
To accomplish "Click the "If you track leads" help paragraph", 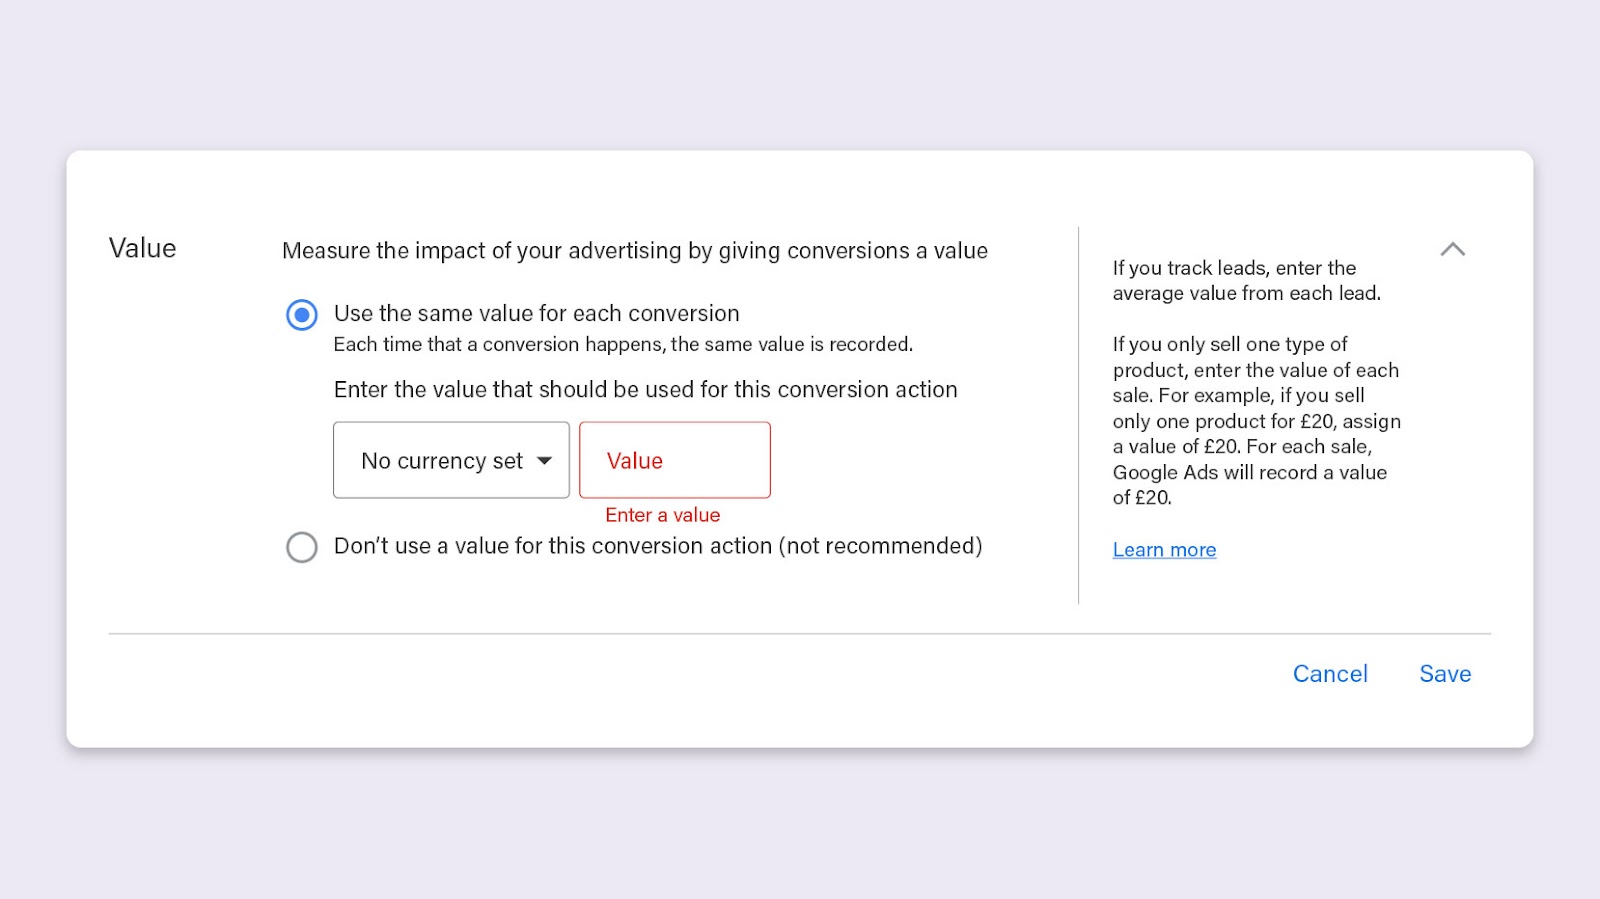I will [x=1246, y=281].
